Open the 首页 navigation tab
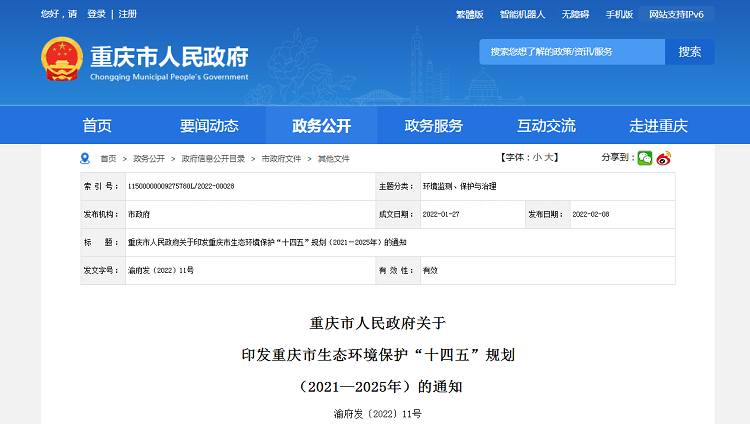This screenshot has height=424, width=750. (x=97, y=125)
